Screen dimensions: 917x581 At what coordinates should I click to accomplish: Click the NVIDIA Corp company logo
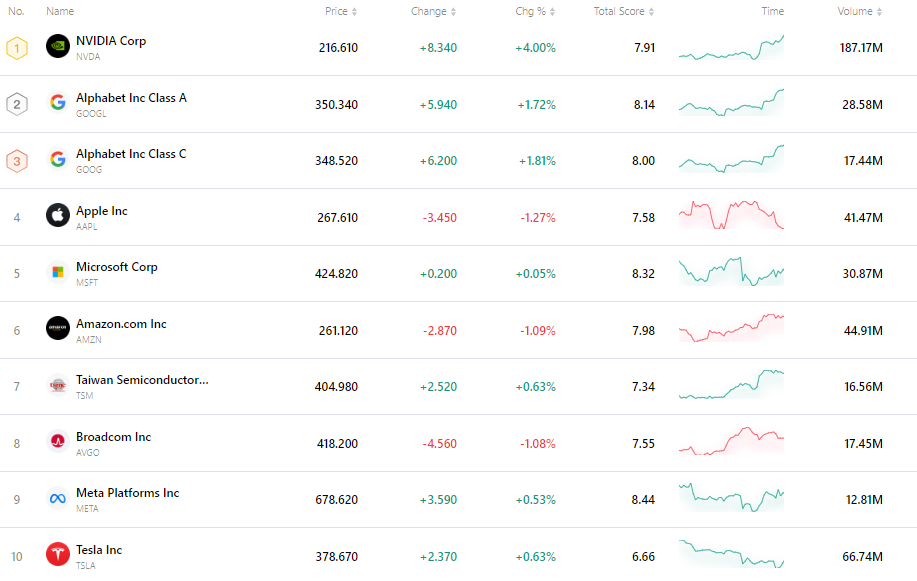pyautogui.click(x=57, y=45)
